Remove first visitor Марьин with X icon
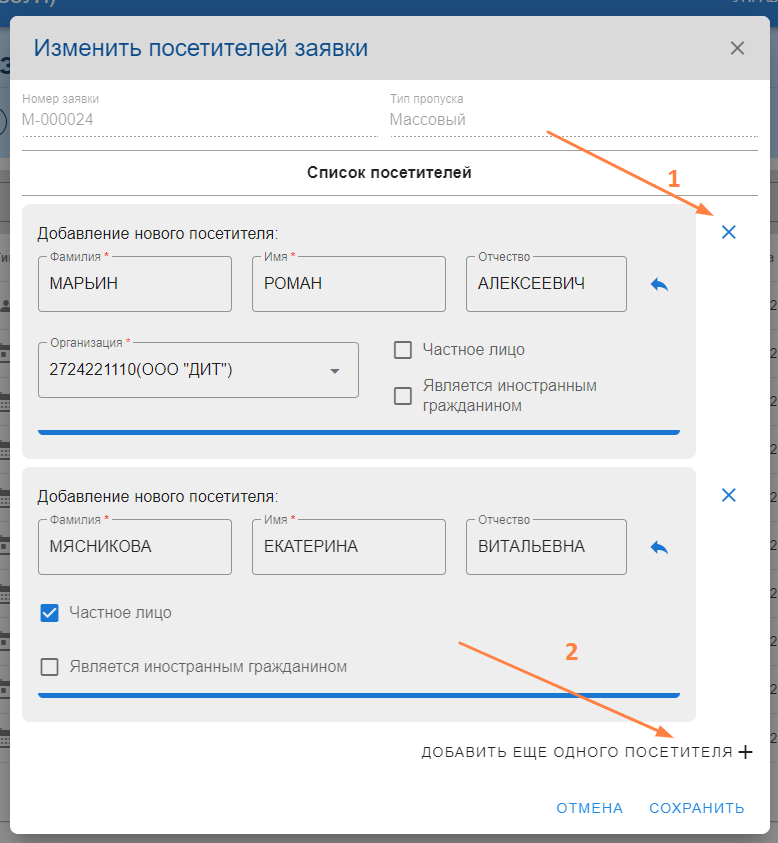 click(x=728, y=232)
